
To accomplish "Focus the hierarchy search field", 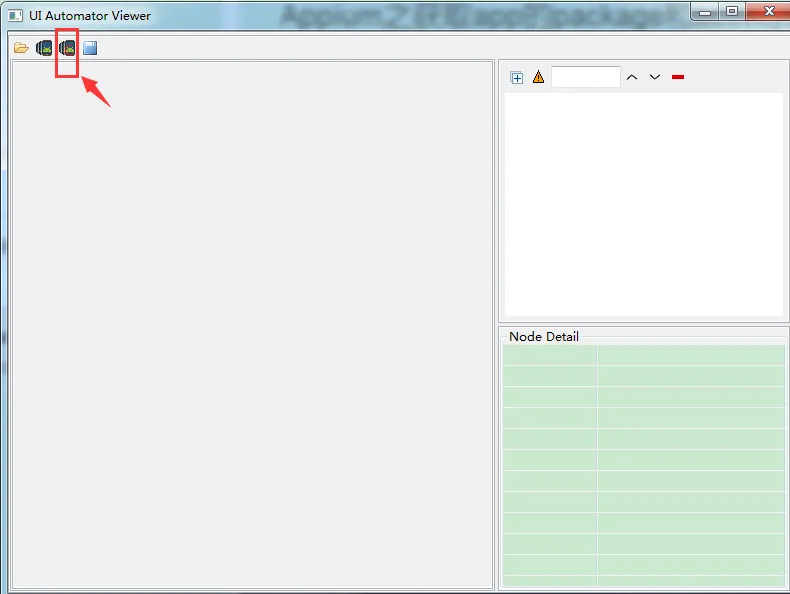I will (585, 77).
